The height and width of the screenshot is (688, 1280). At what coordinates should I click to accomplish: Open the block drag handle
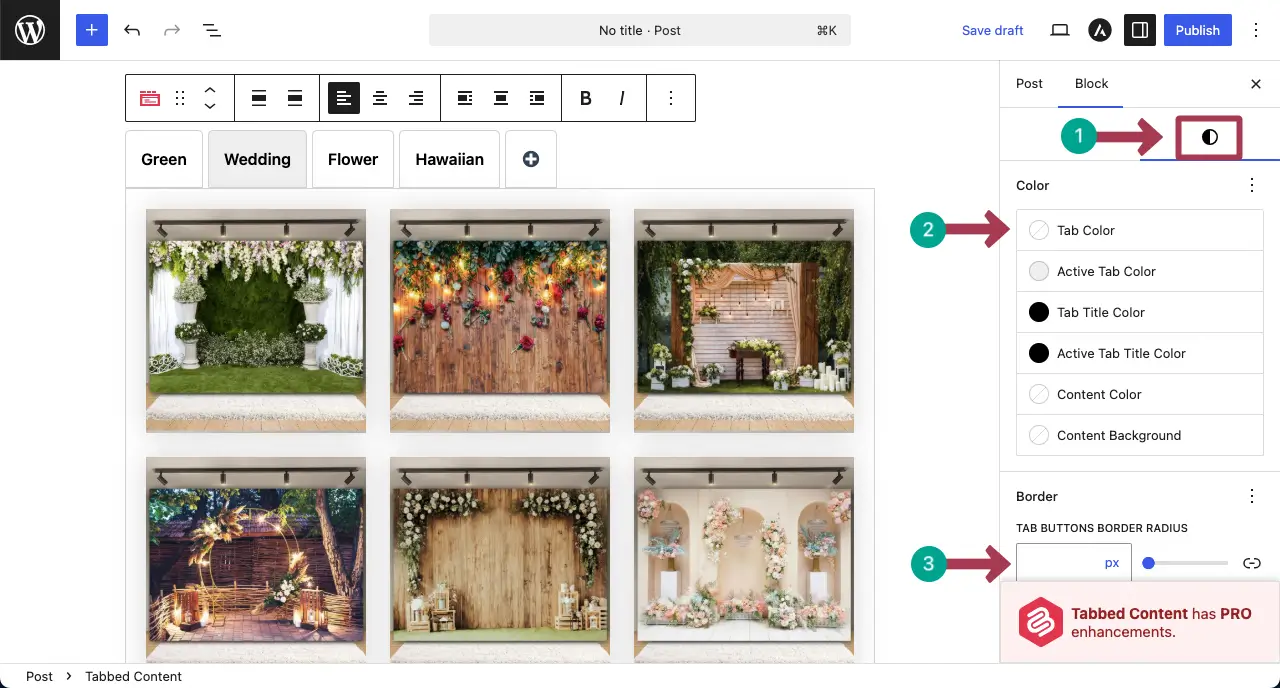pos(180,98)
